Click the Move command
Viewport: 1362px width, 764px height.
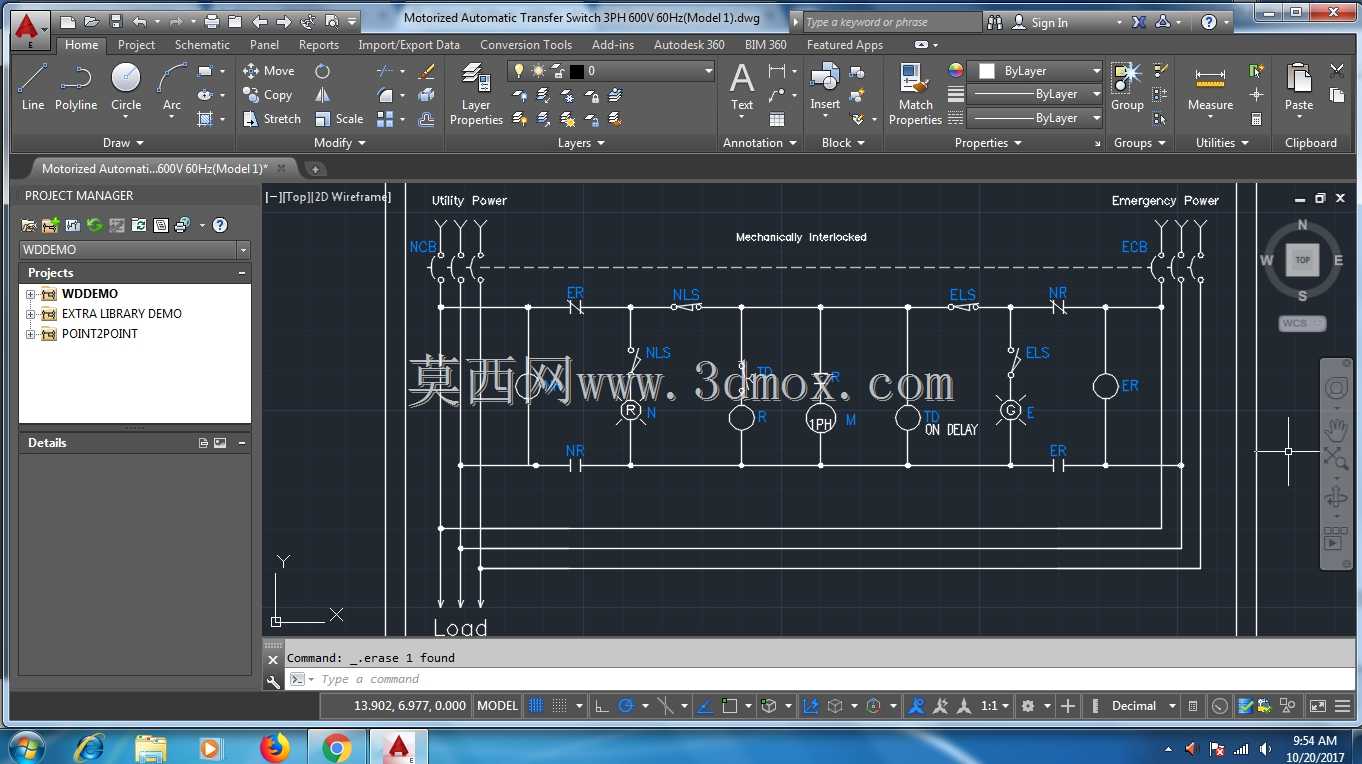269,71
